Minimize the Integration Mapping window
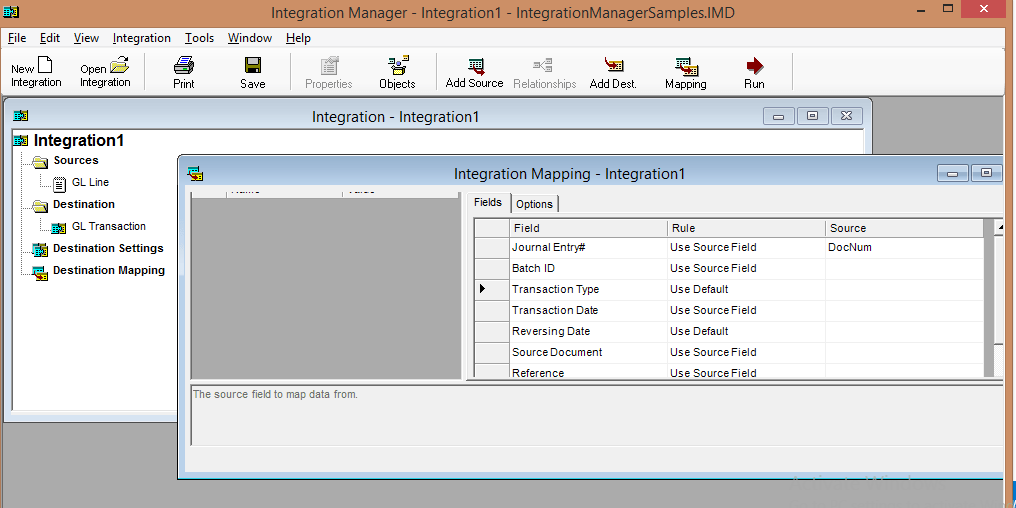1016x508 pixels. tap(953, 173)
